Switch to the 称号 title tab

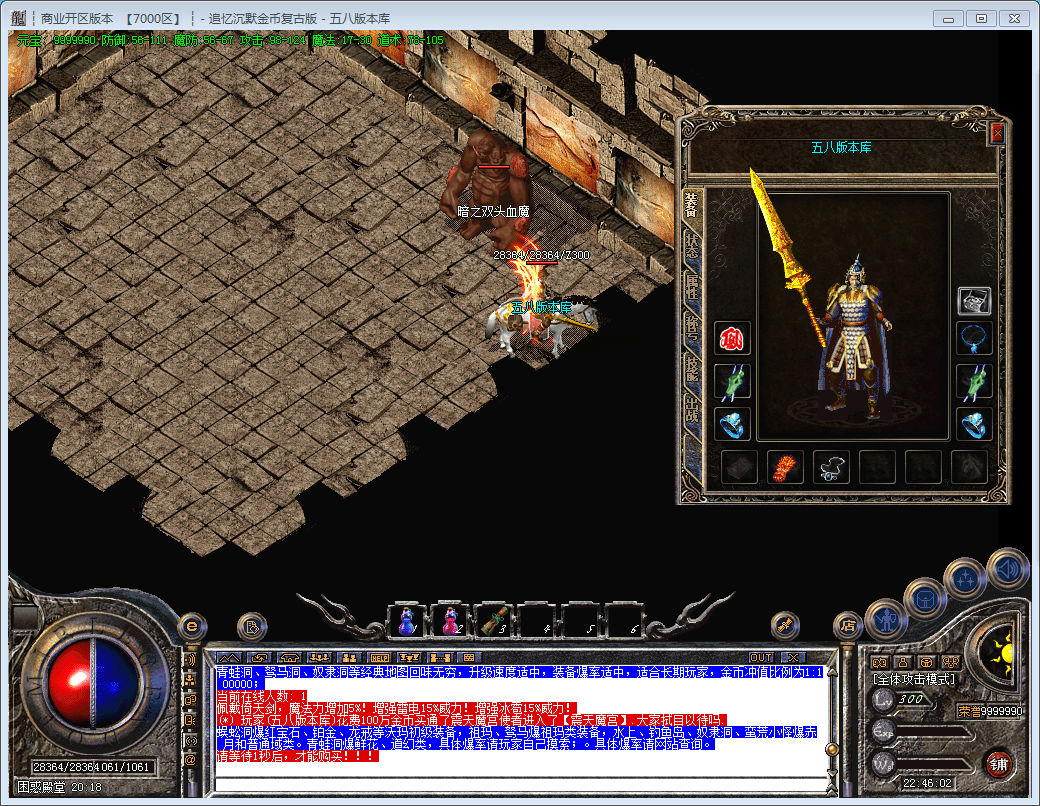692,328
